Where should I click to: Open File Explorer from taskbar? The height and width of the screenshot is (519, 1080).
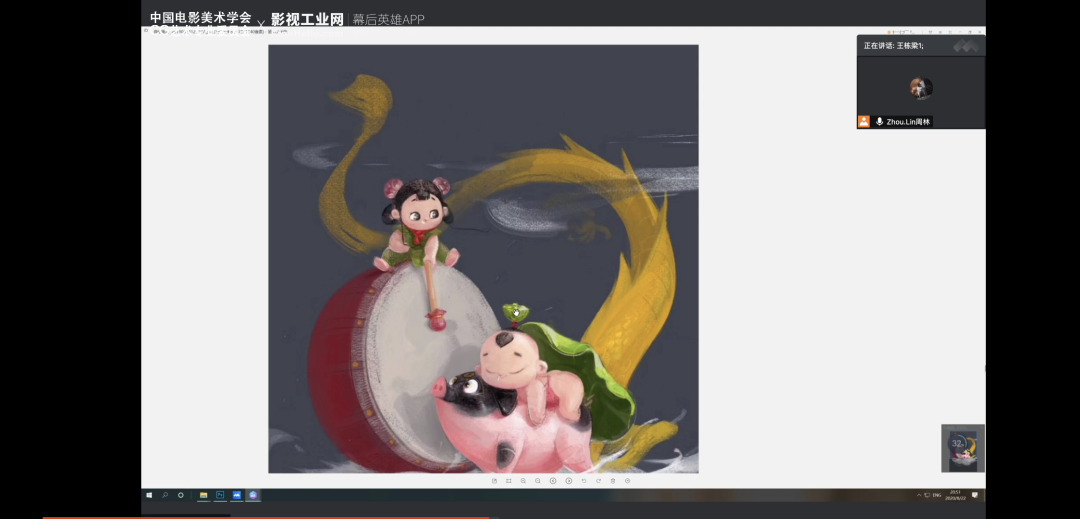tap(204, 495)
